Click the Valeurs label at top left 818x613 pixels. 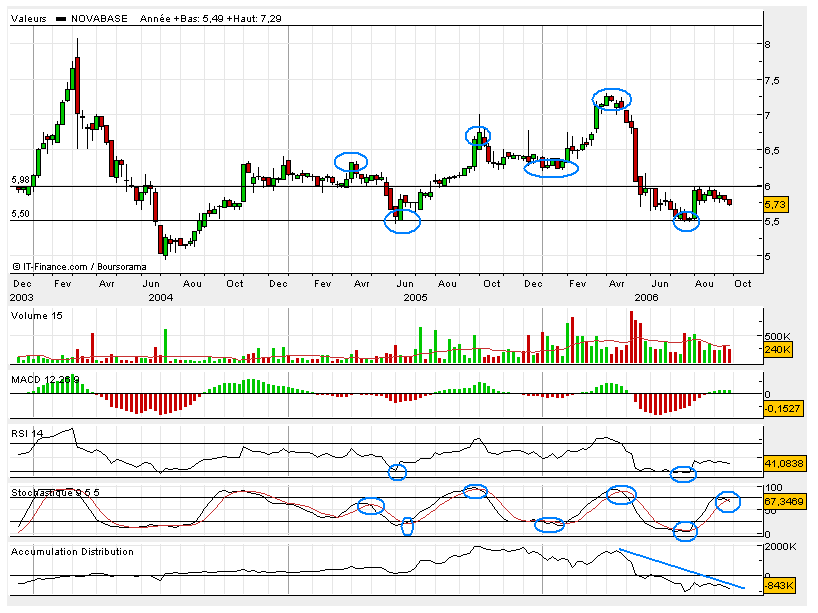[x=28, y=19]
